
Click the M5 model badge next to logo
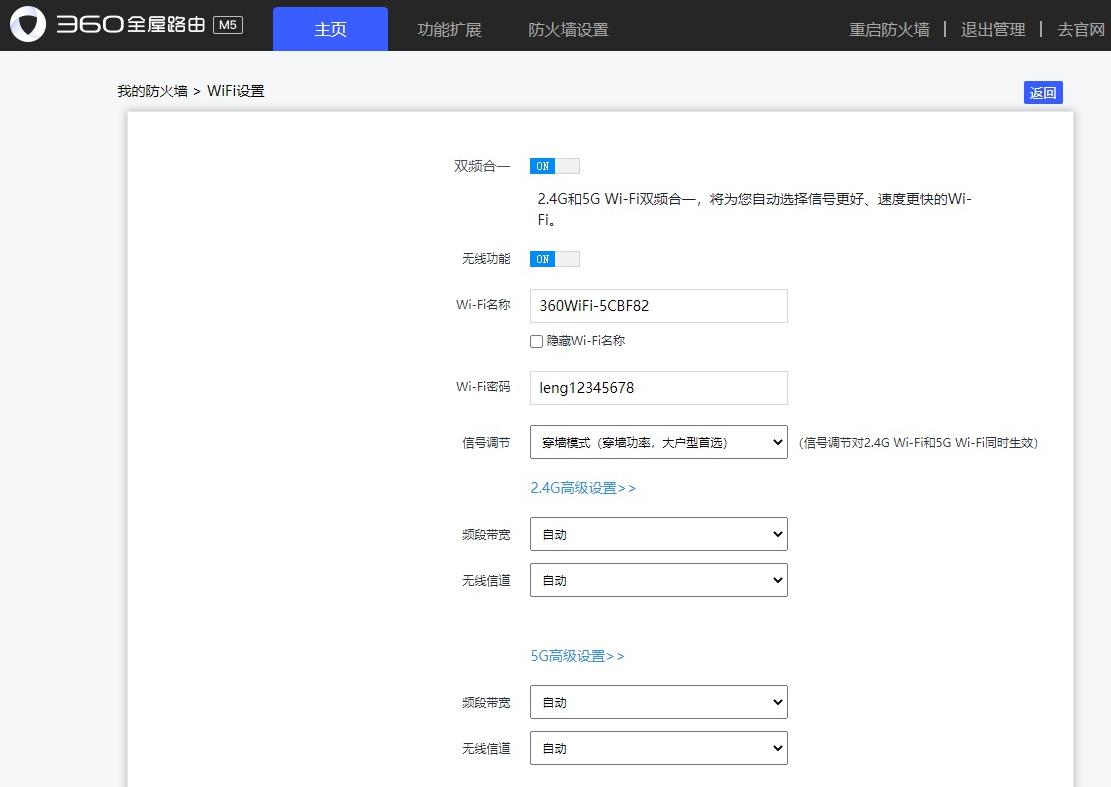coord(228,24)
